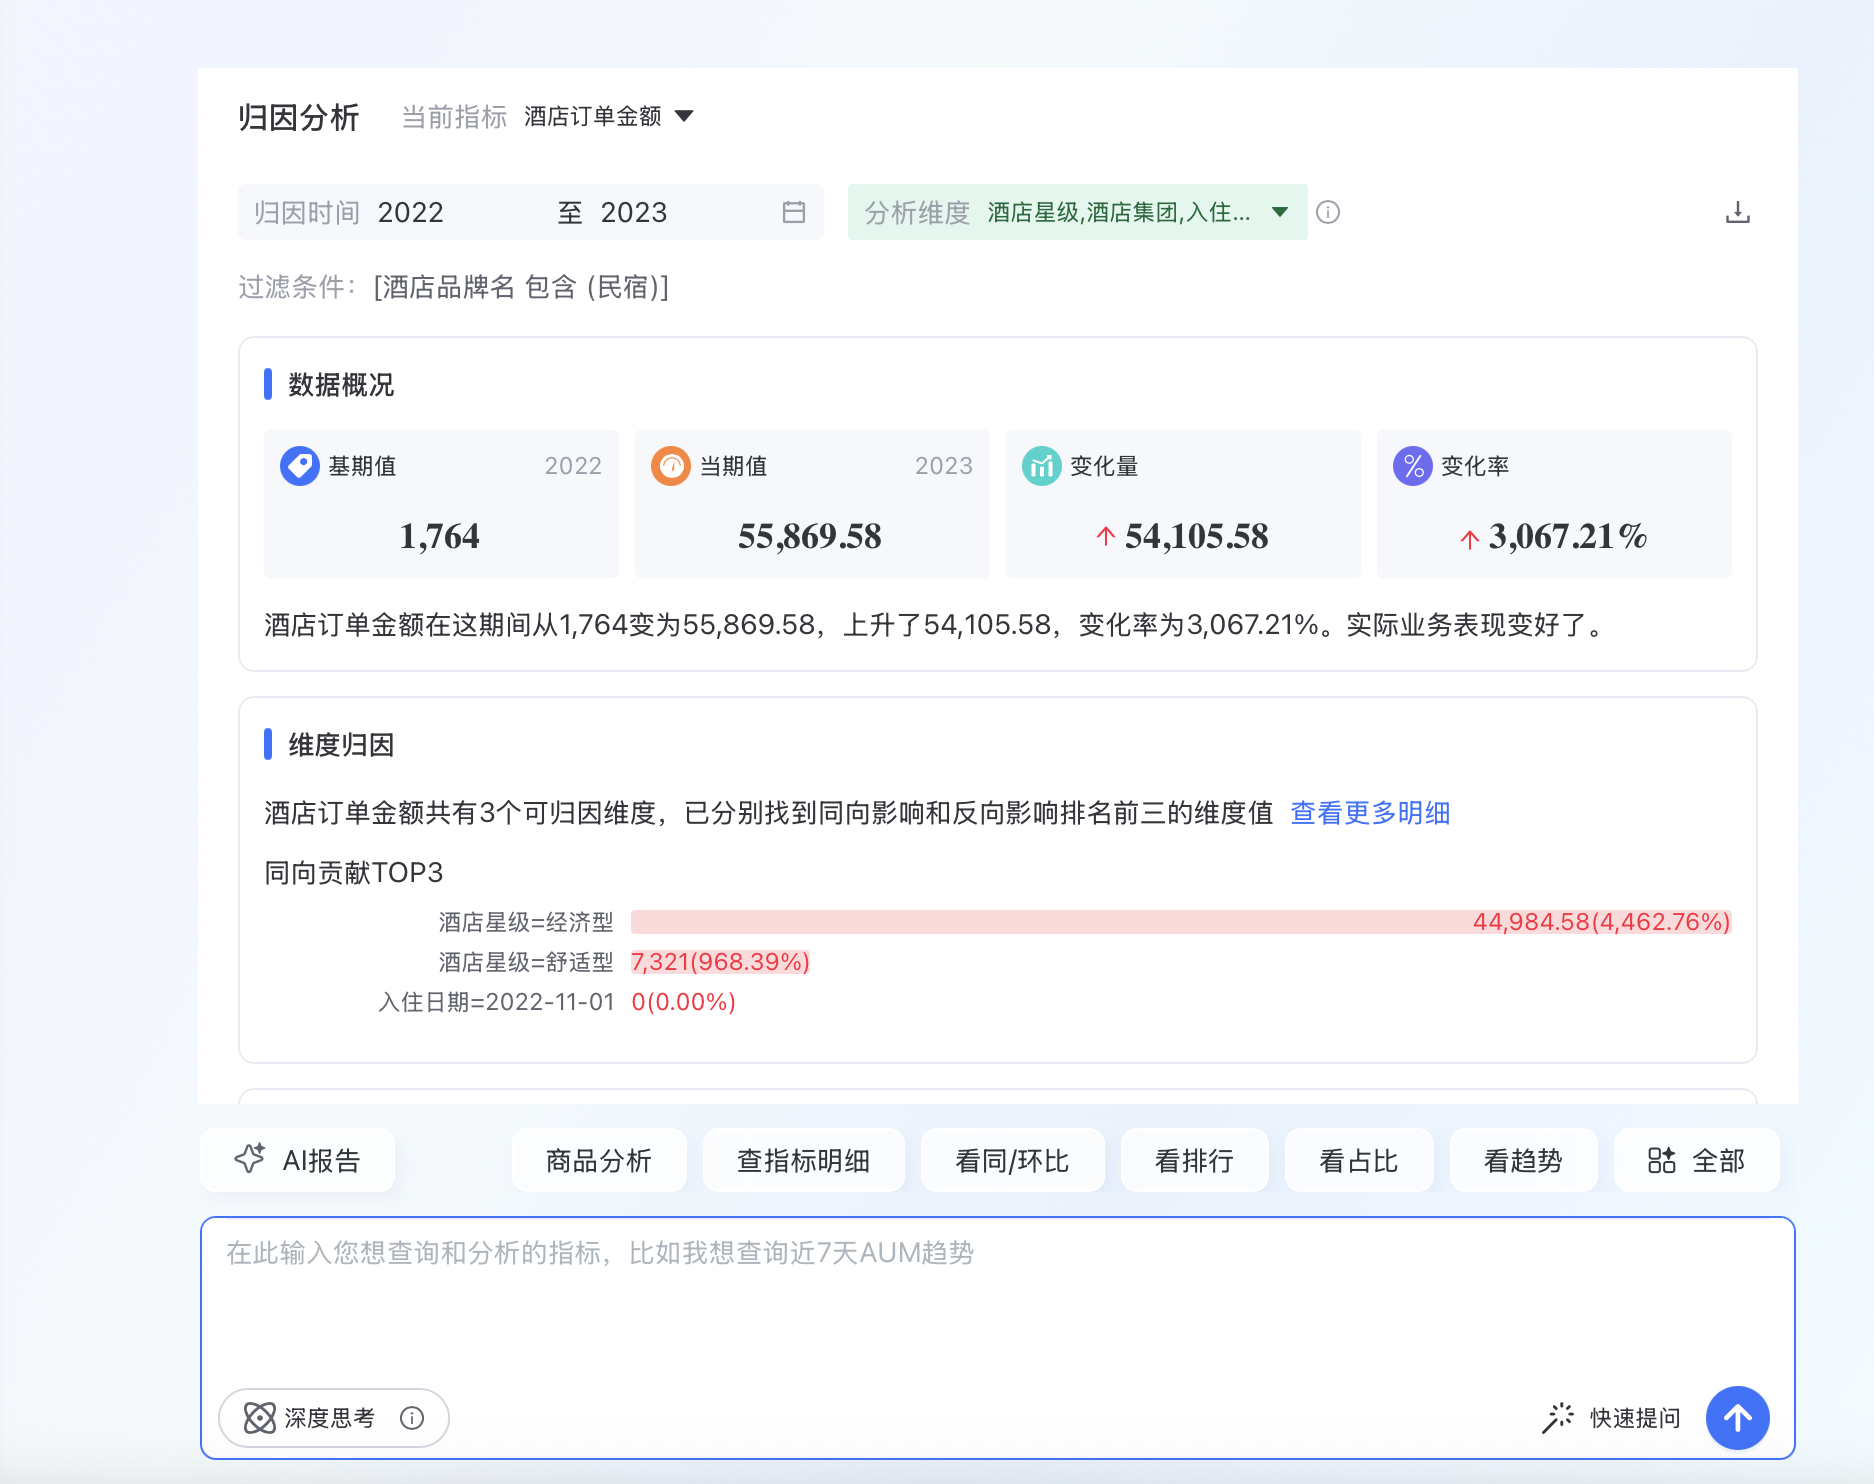Click the 数据概况 section heading

point(341,385)
